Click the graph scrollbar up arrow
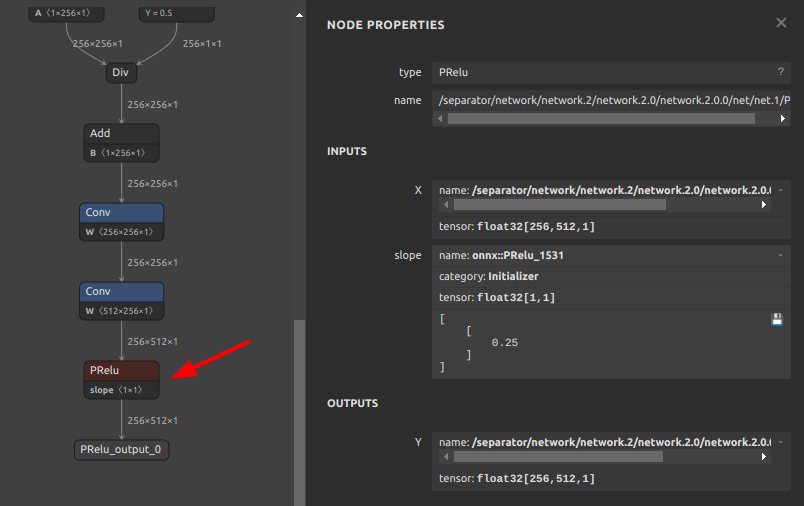 299,17
